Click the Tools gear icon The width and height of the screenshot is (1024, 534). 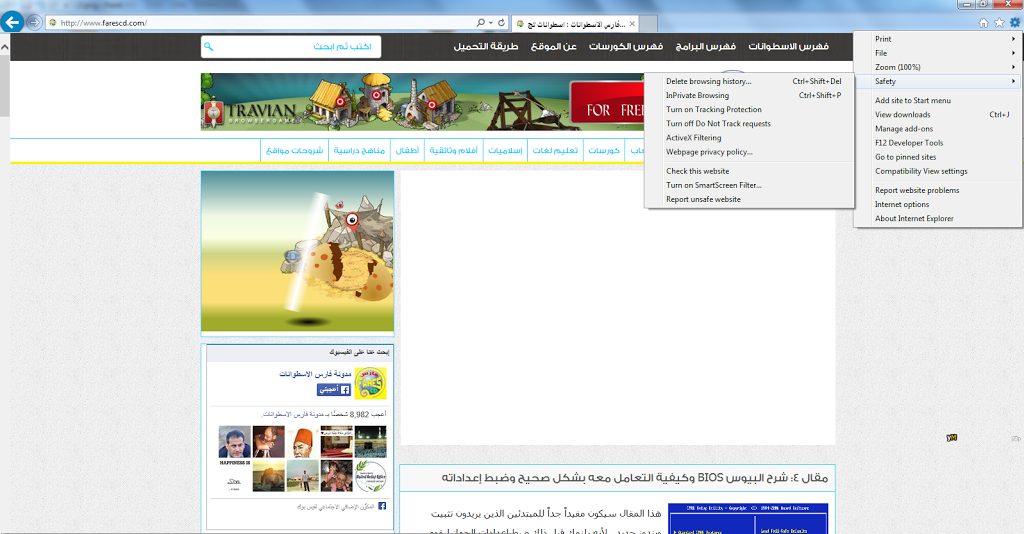pos(1015,23)
